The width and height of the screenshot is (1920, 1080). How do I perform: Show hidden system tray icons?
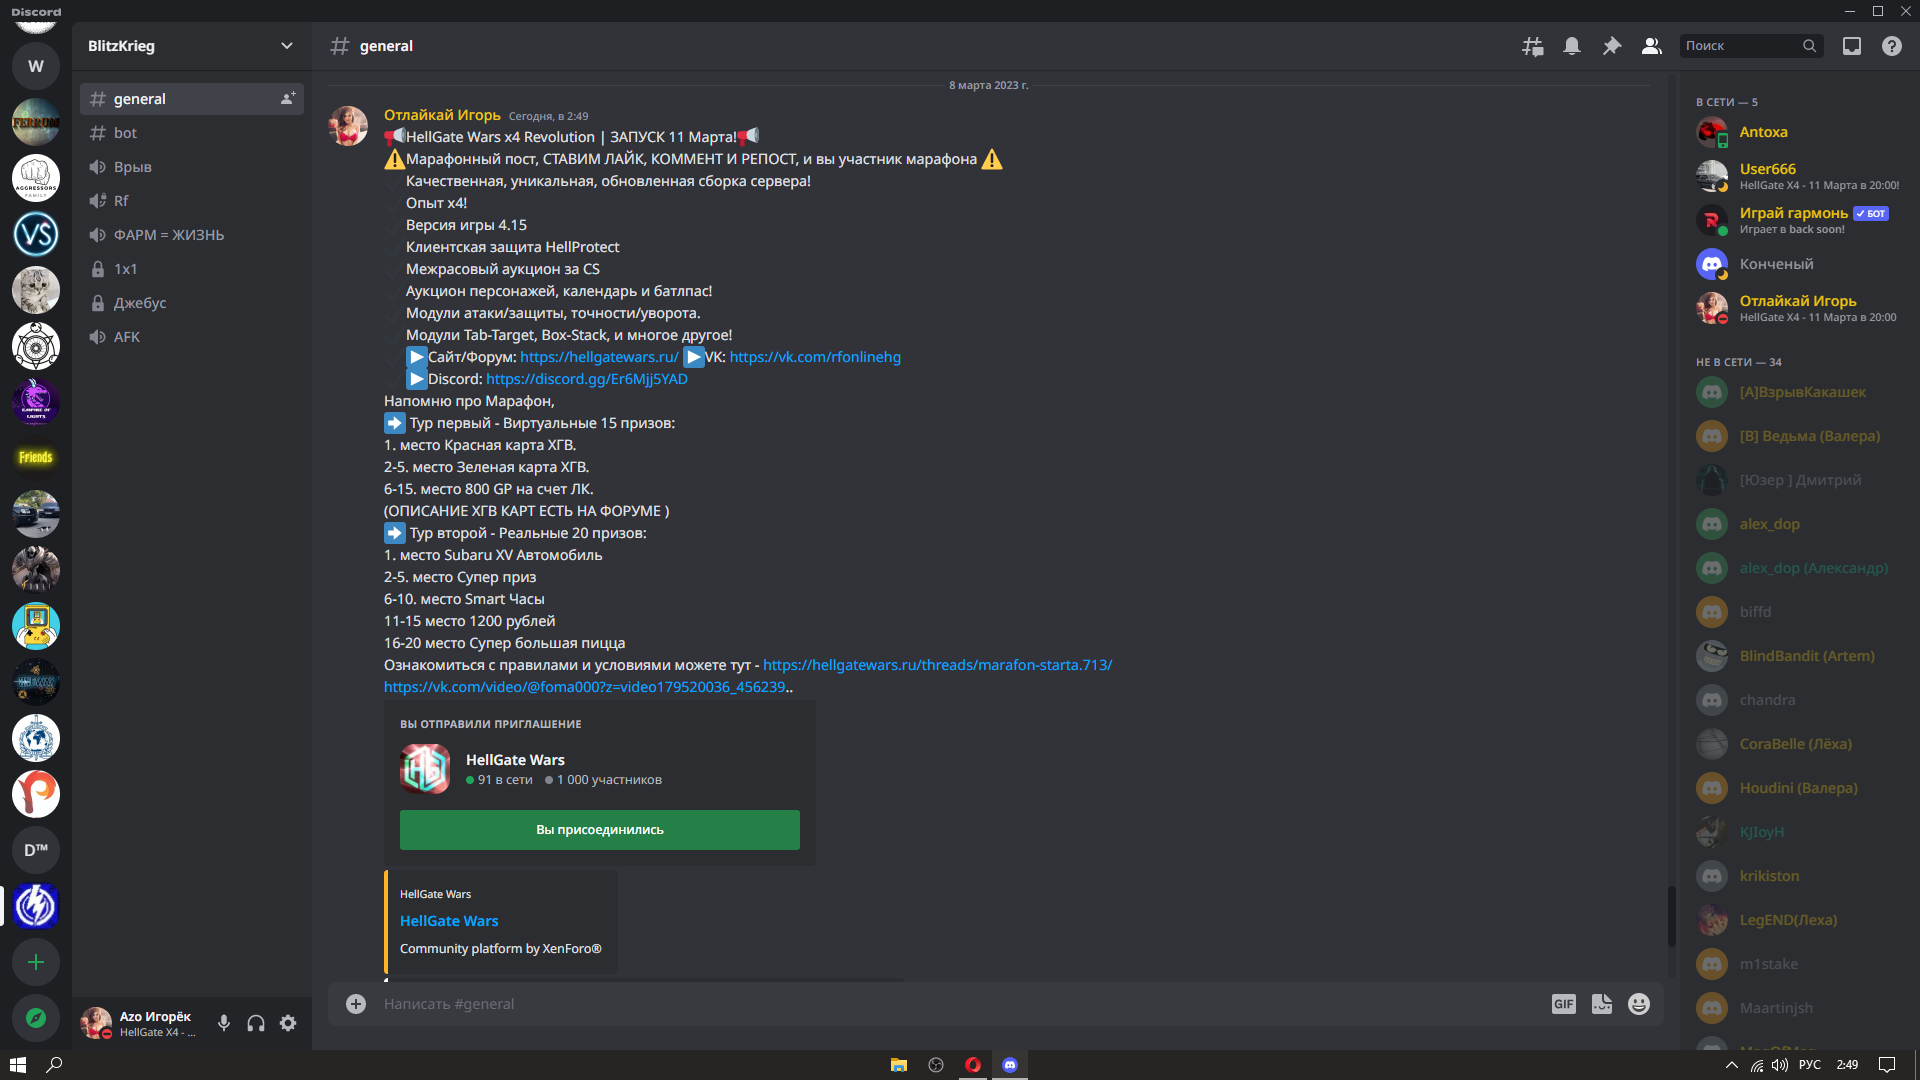point(1731,1065)
